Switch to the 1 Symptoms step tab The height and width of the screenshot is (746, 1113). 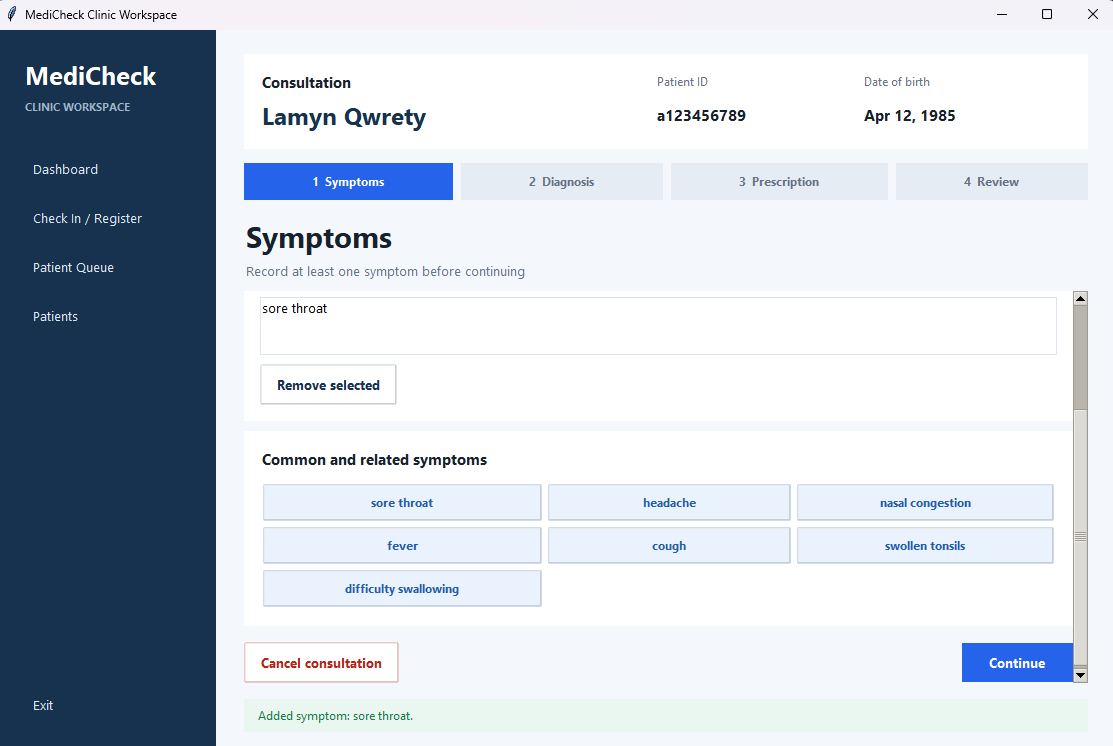click(349, 182)
